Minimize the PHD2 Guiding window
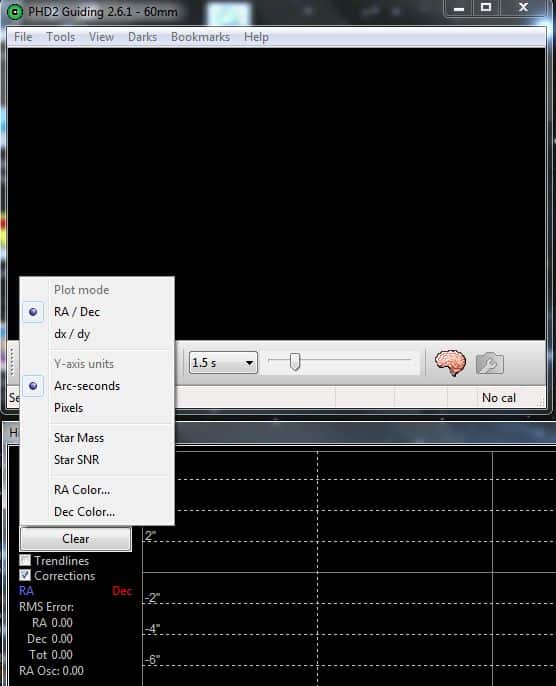556x686 pixels. click(458, 8)
